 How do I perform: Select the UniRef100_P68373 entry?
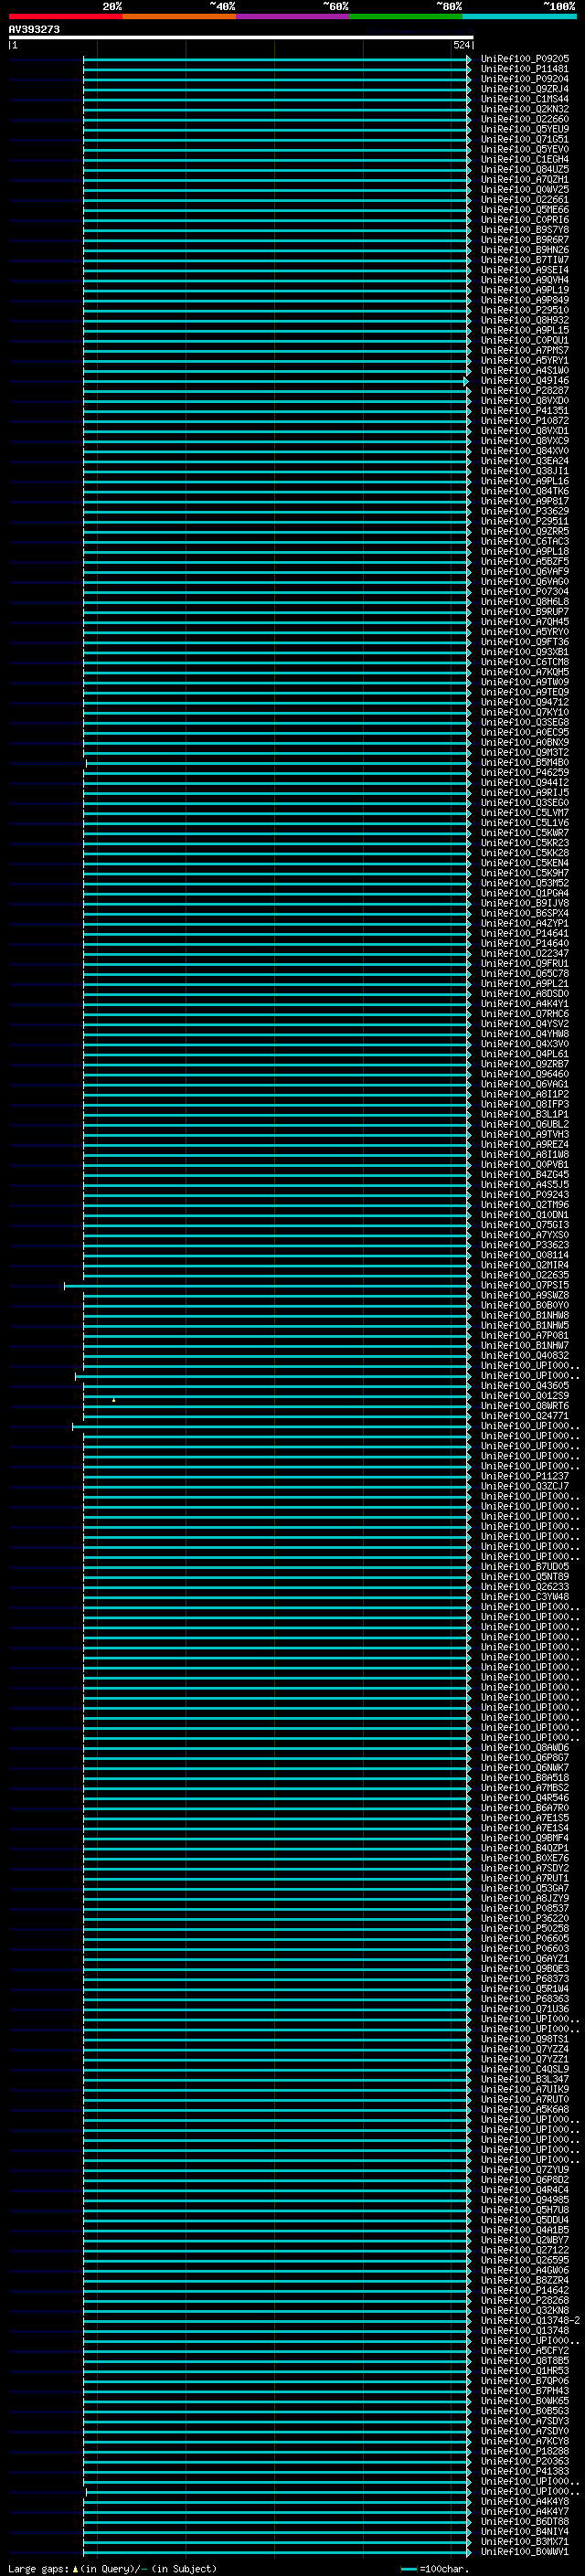coord(525,1979)
